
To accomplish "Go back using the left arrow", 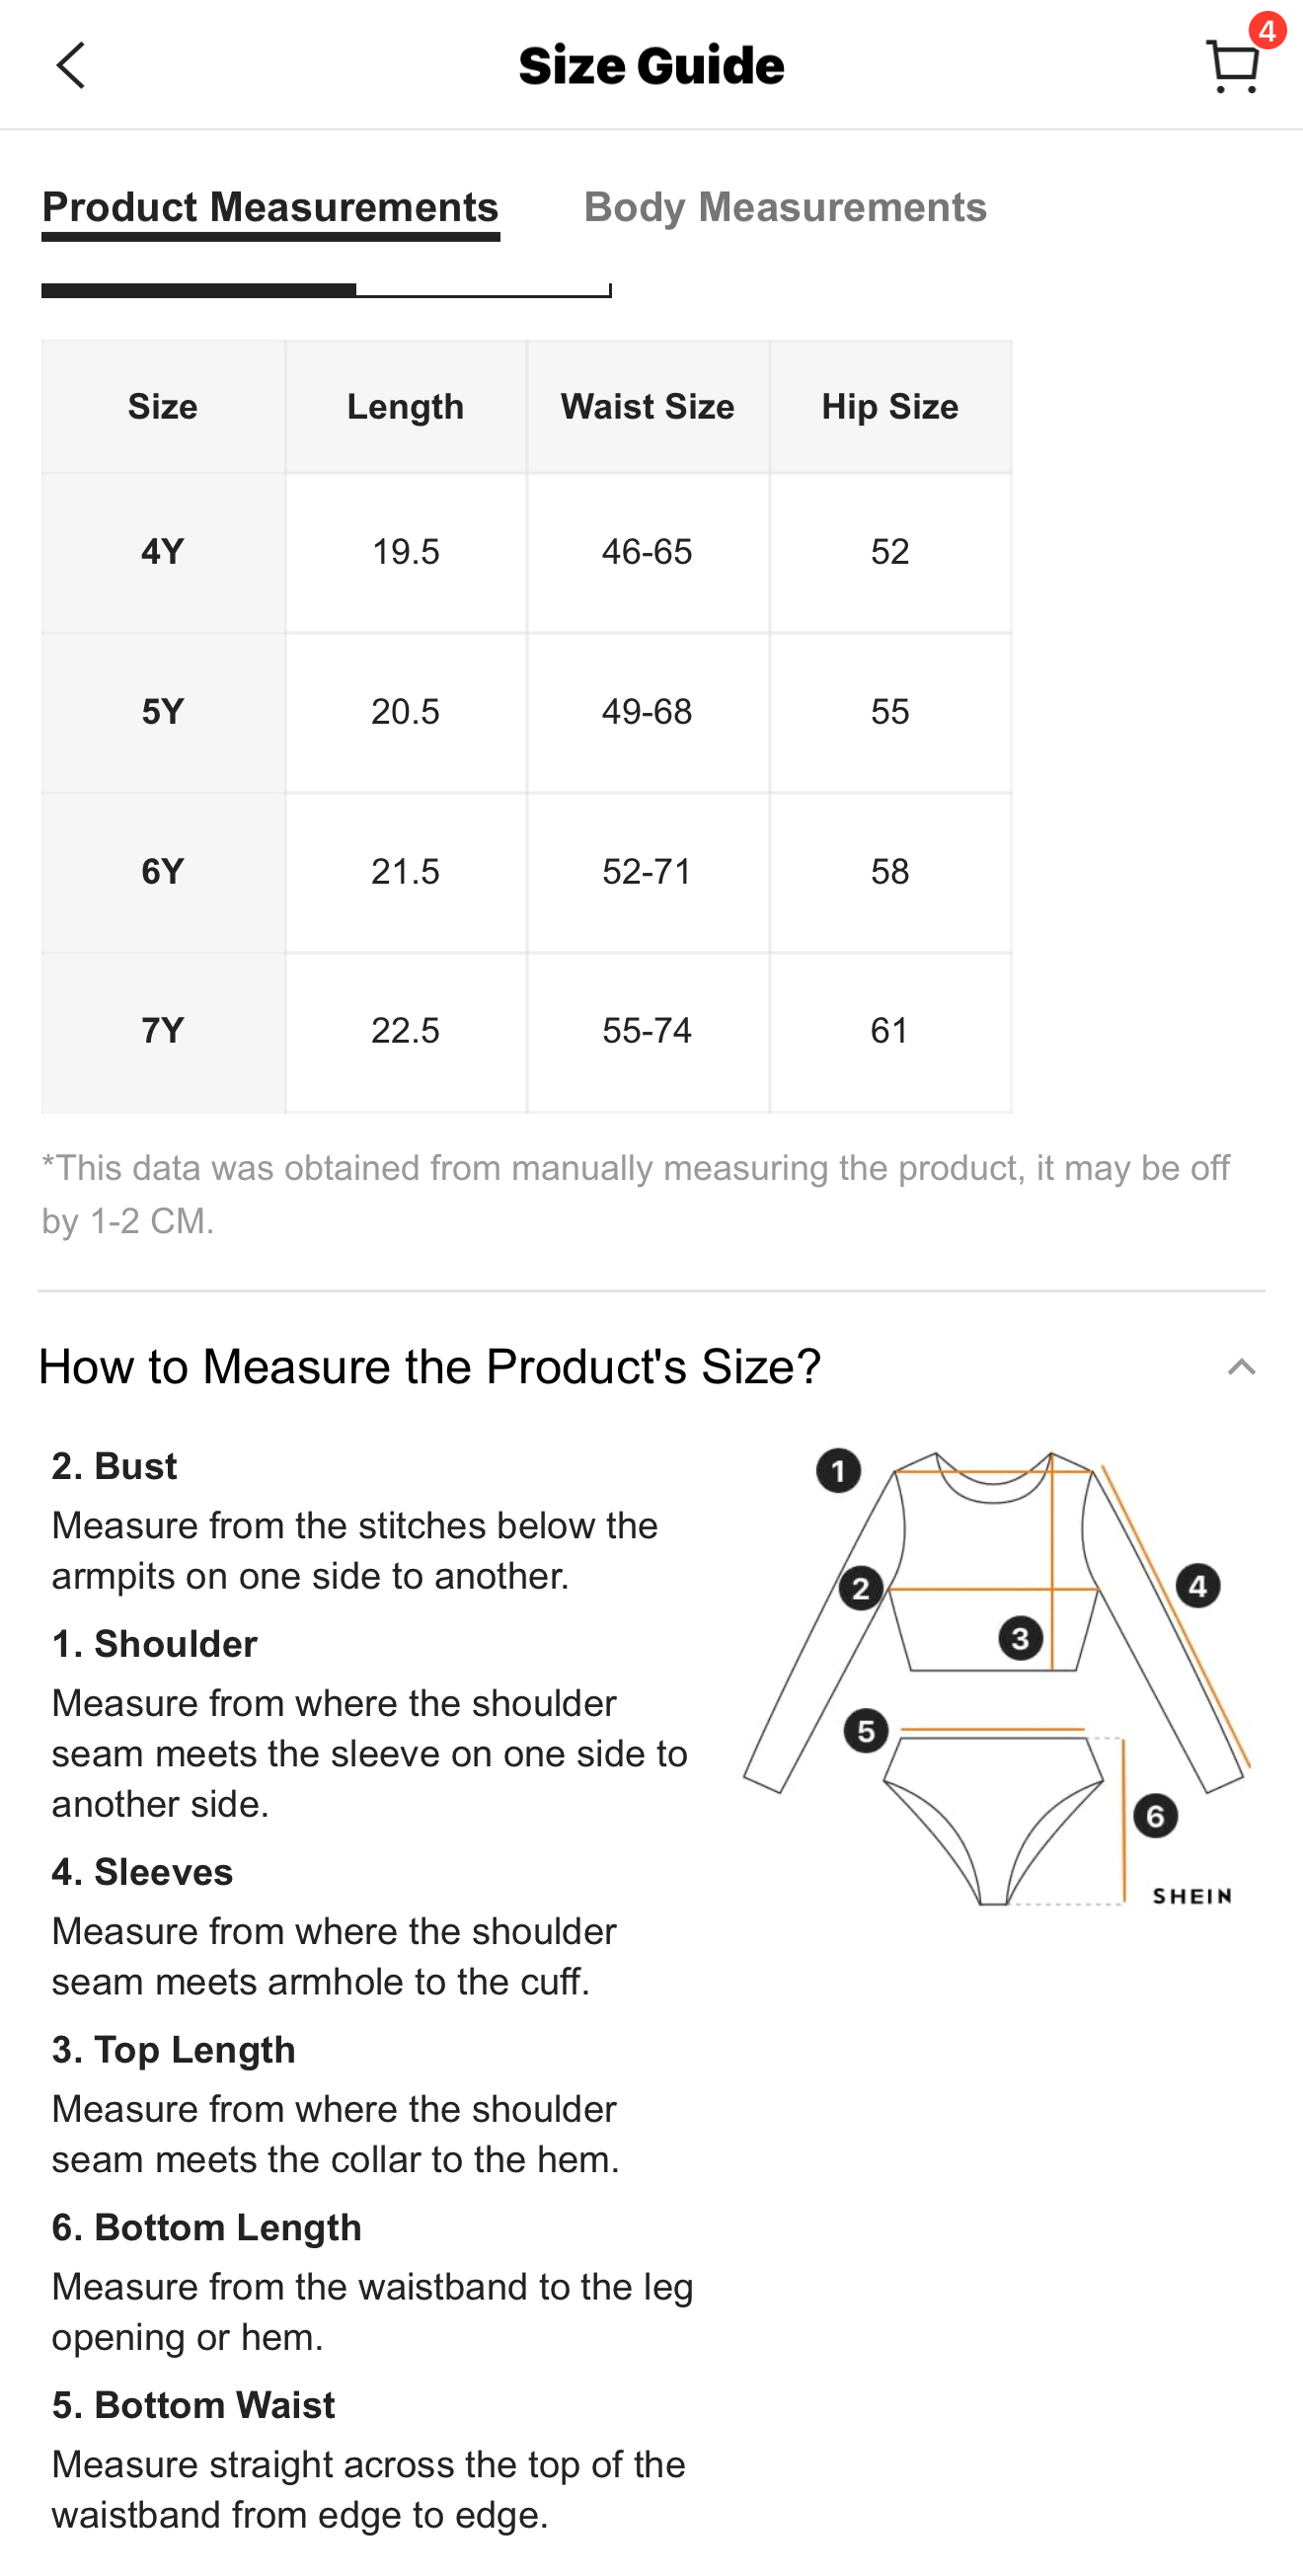I will tap(70, 66).
